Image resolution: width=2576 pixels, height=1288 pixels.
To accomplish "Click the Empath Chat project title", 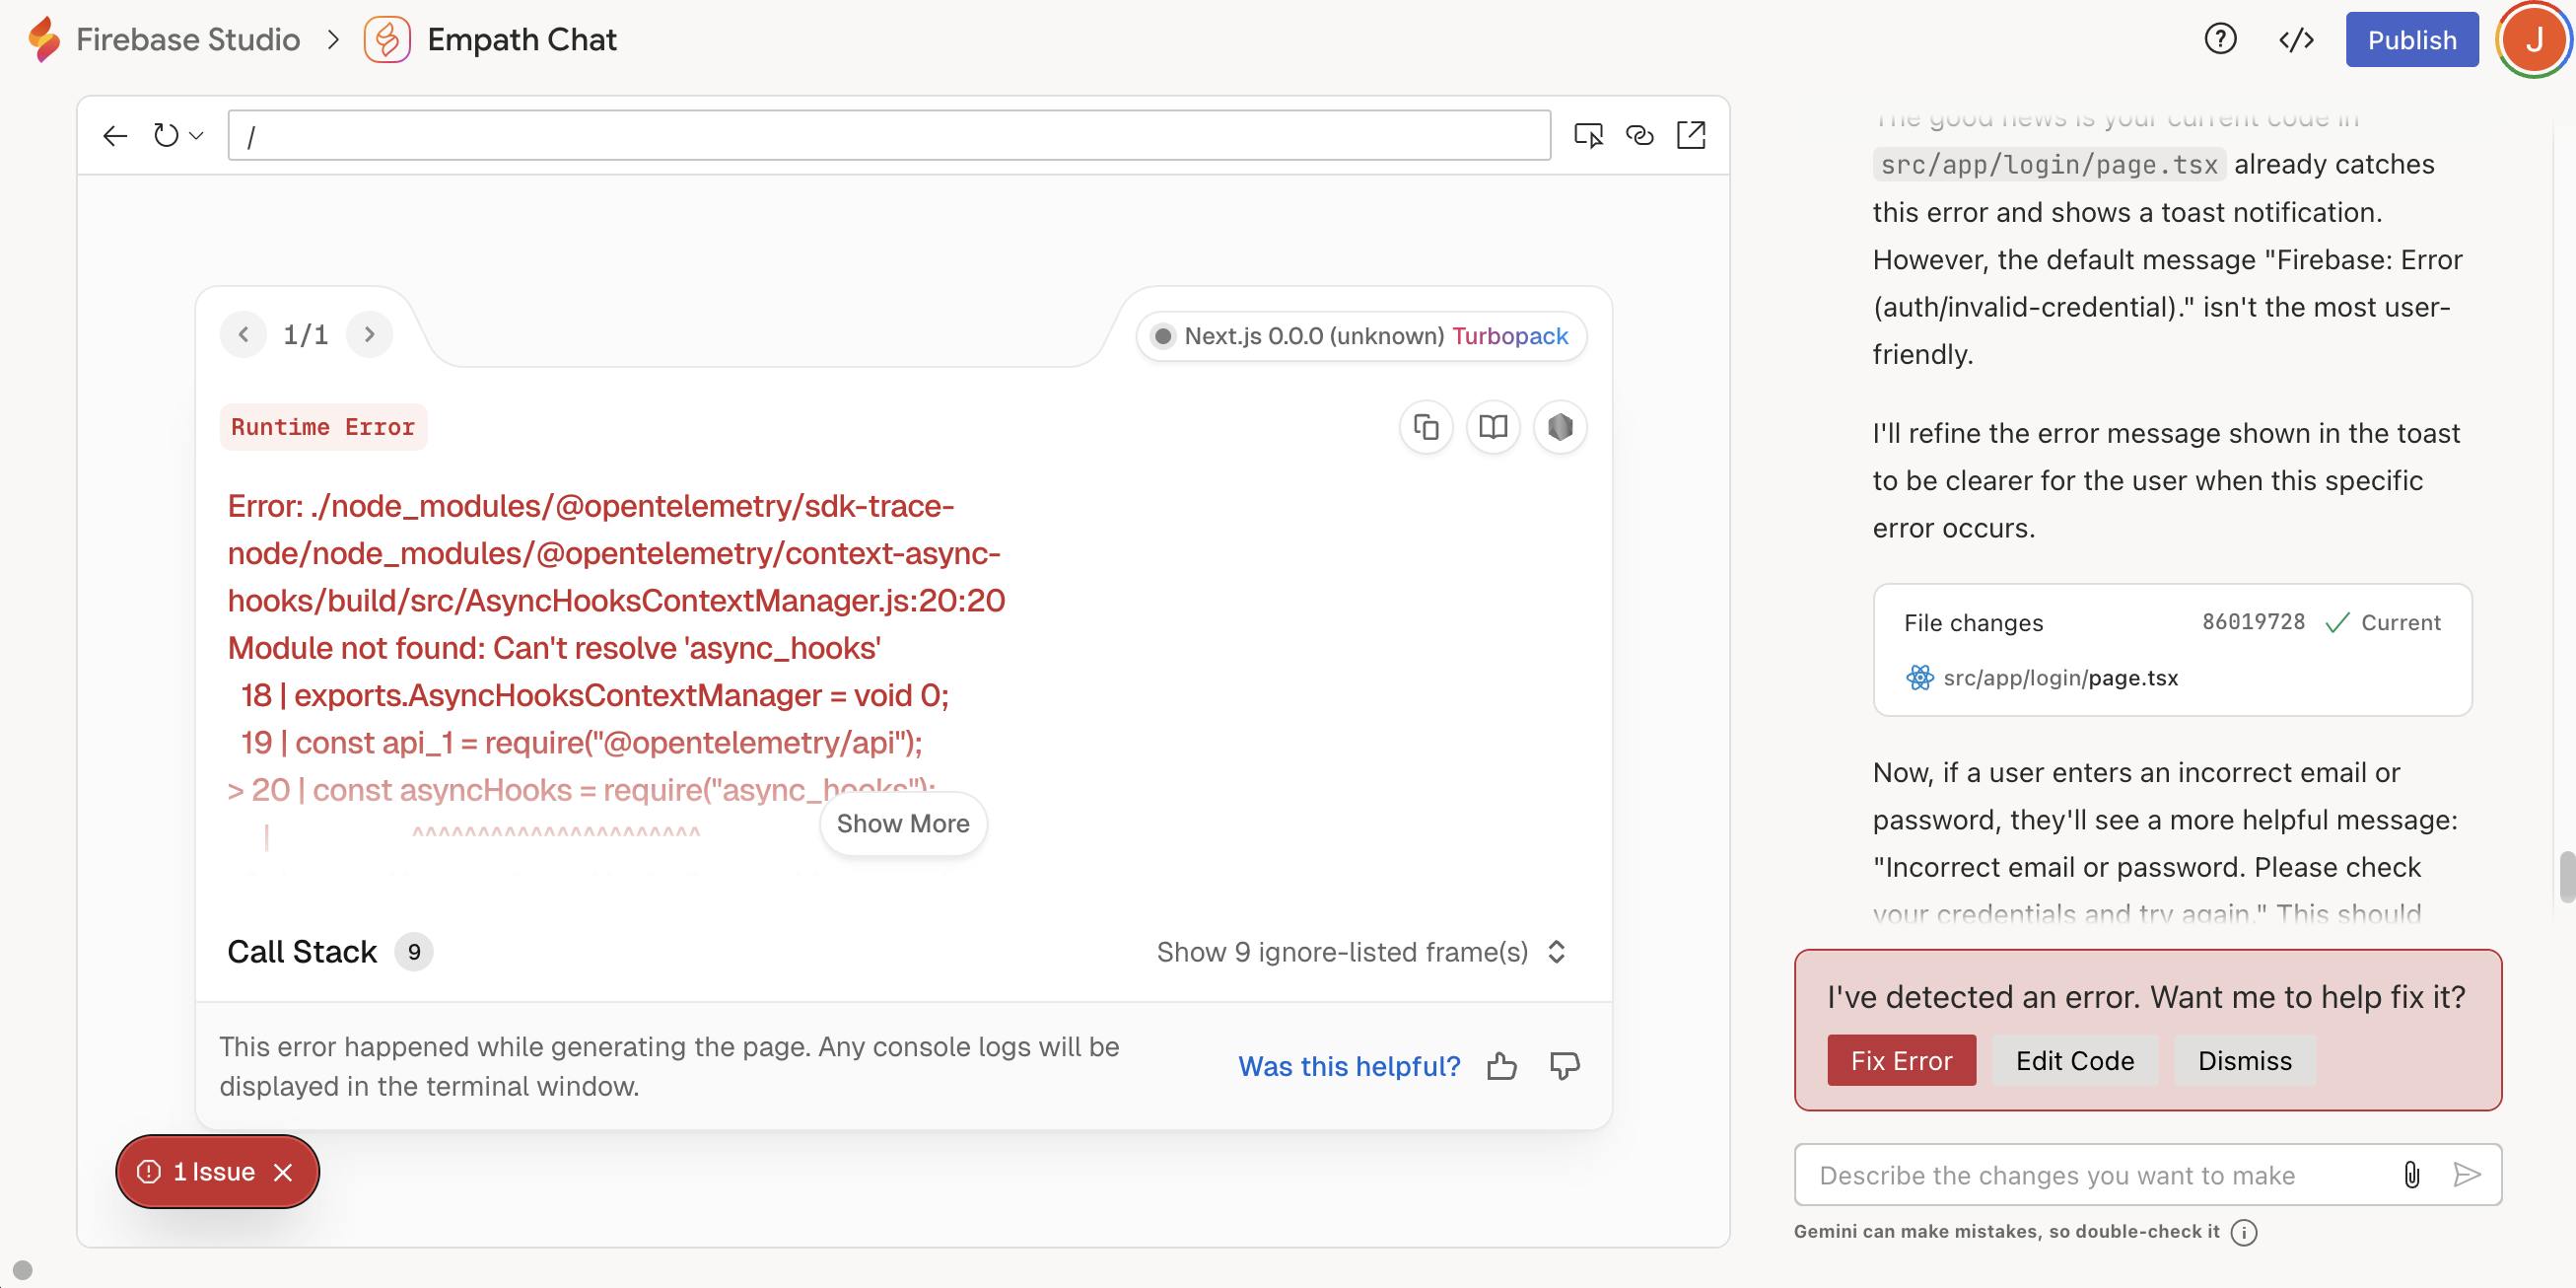I will click(x=522, y=40).
